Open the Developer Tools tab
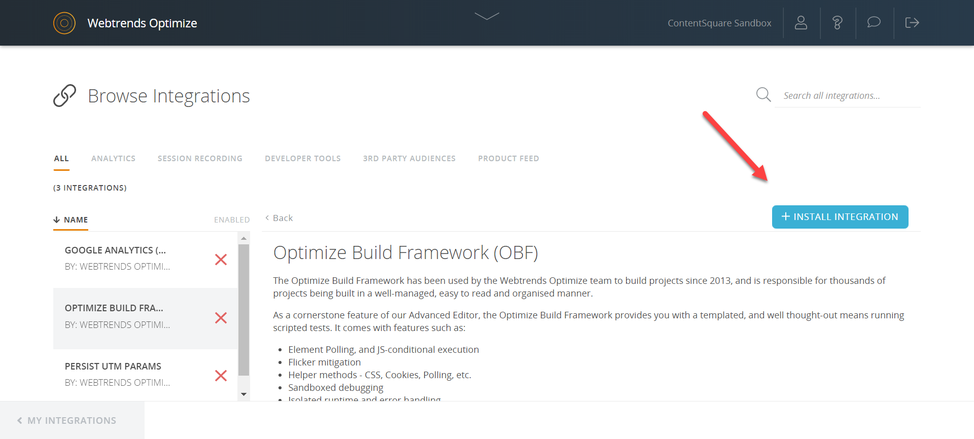 point(303,158)
